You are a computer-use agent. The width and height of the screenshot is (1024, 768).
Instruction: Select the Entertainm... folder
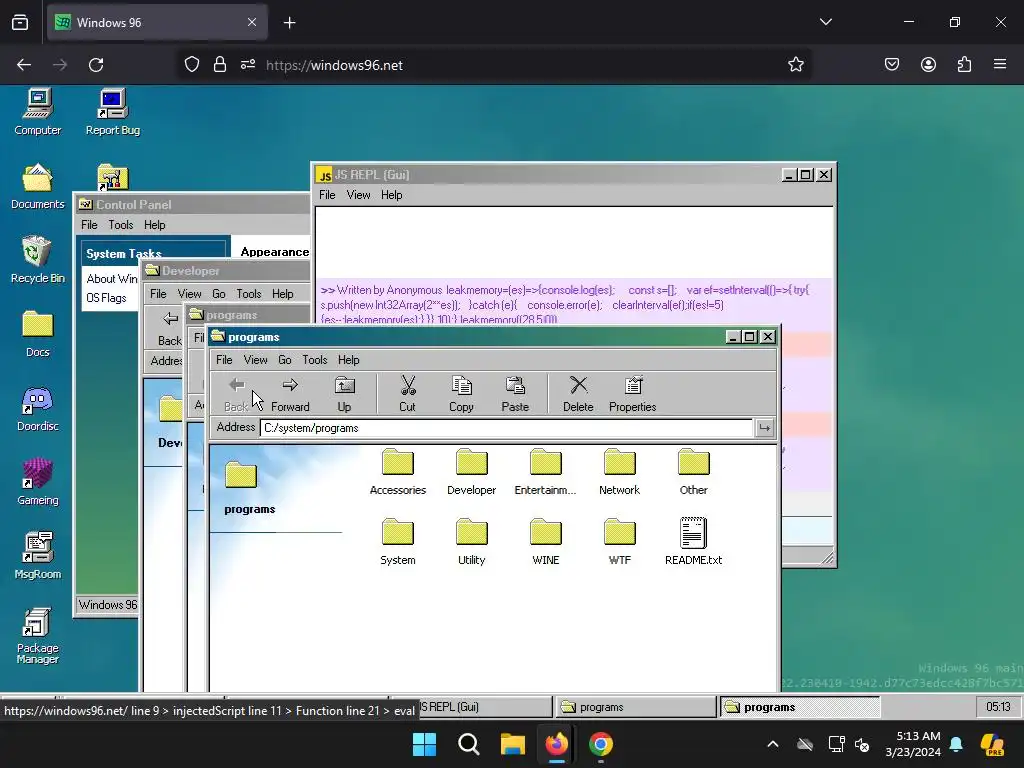pyautogui.click(x=545, y=472)
